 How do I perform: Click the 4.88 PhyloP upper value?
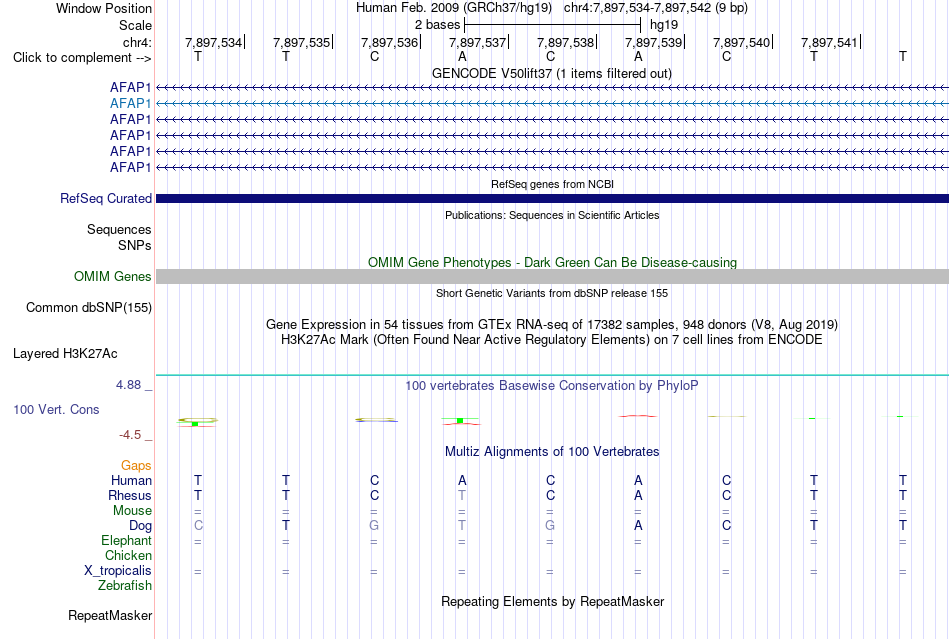coord(128,385)
